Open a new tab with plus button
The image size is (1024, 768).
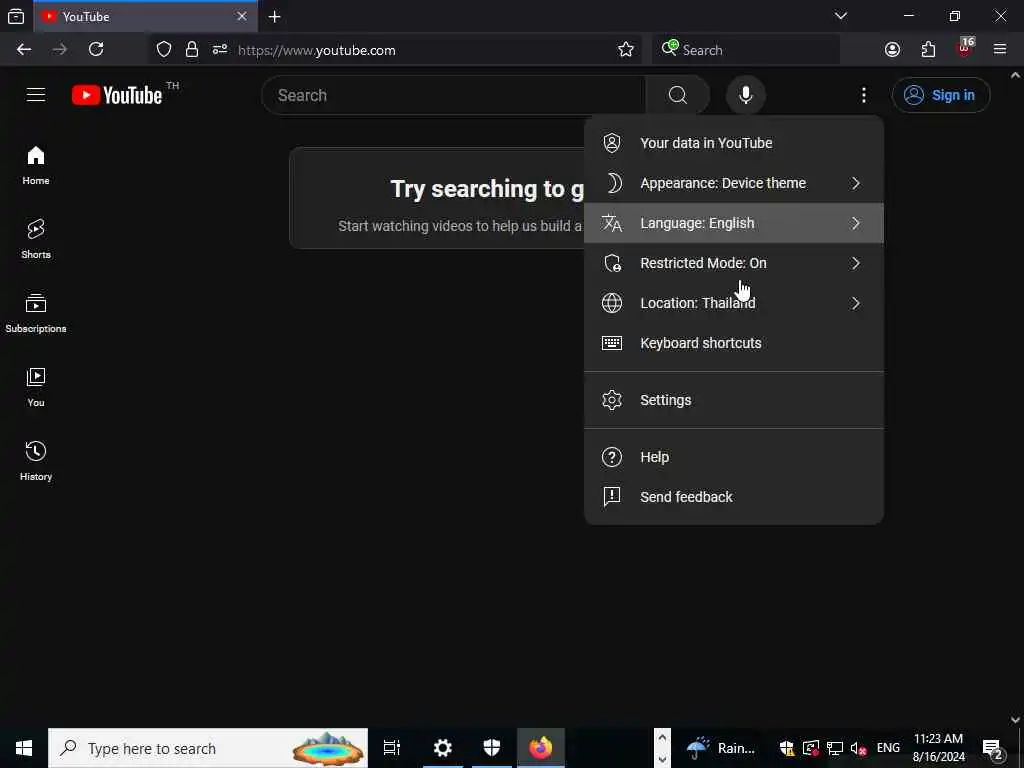(x=275, y=17)
